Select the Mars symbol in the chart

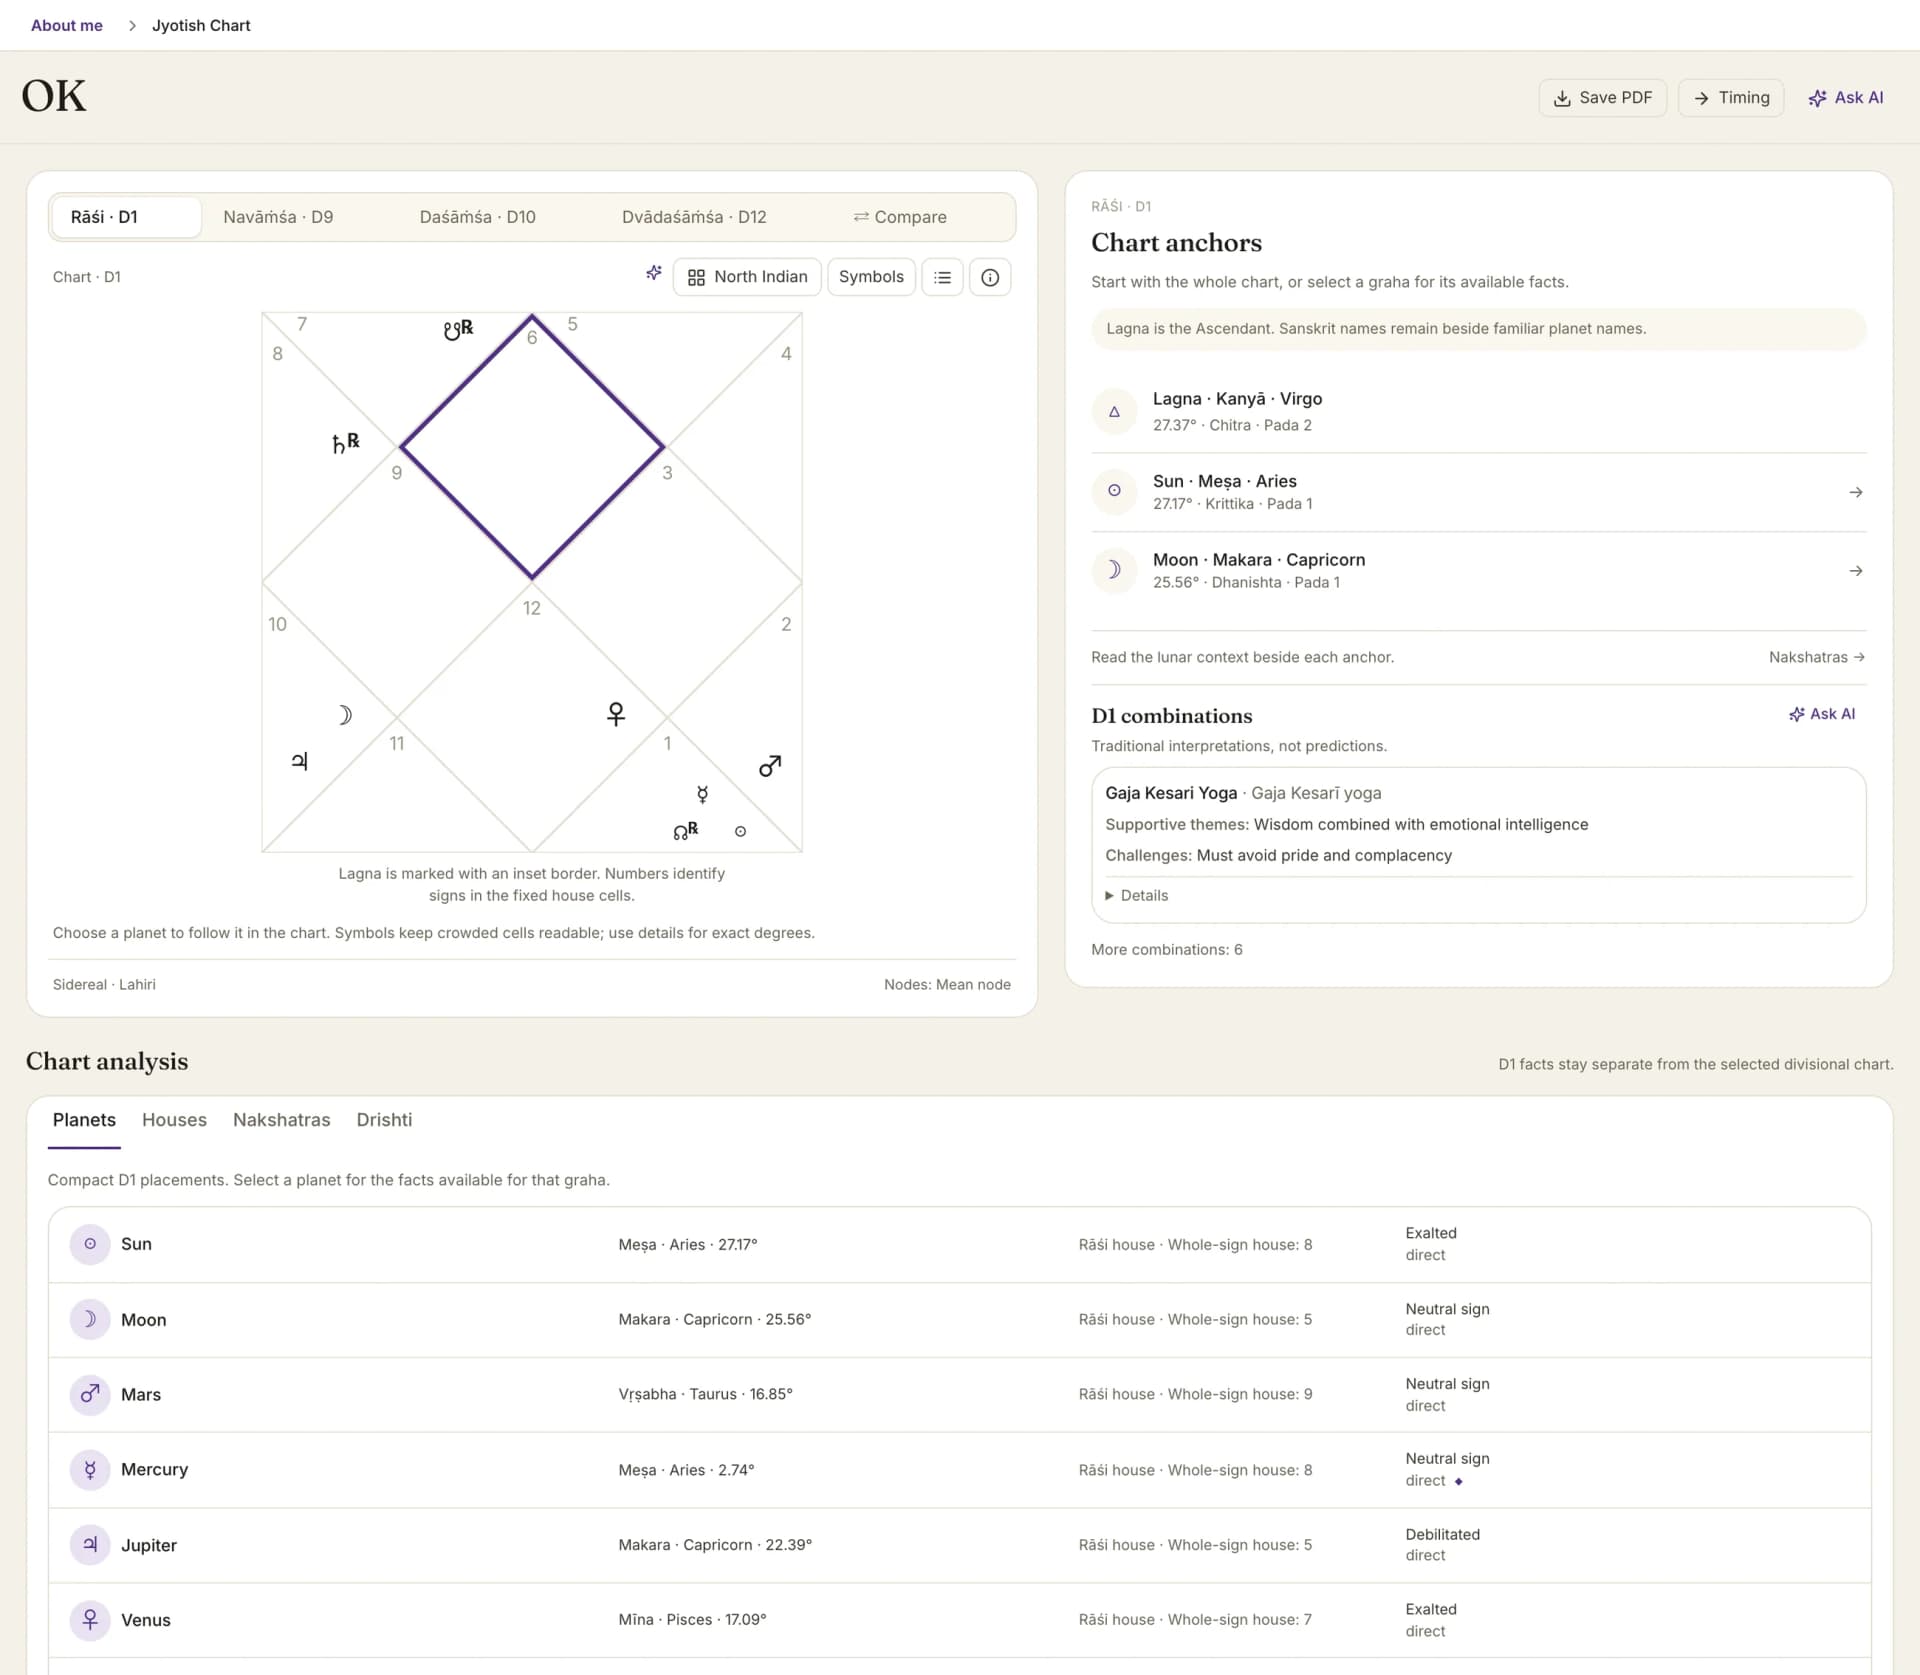point(770,766)
